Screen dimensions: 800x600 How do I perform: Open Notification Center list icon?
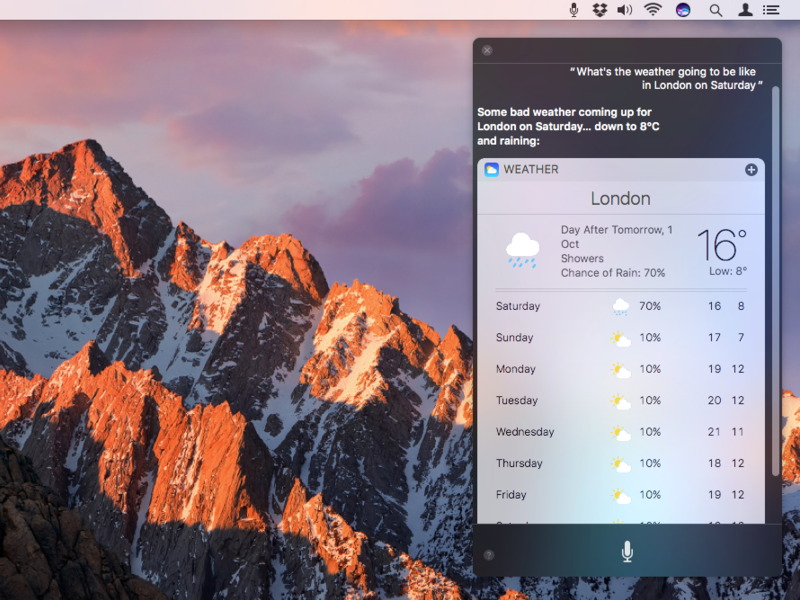771,10
